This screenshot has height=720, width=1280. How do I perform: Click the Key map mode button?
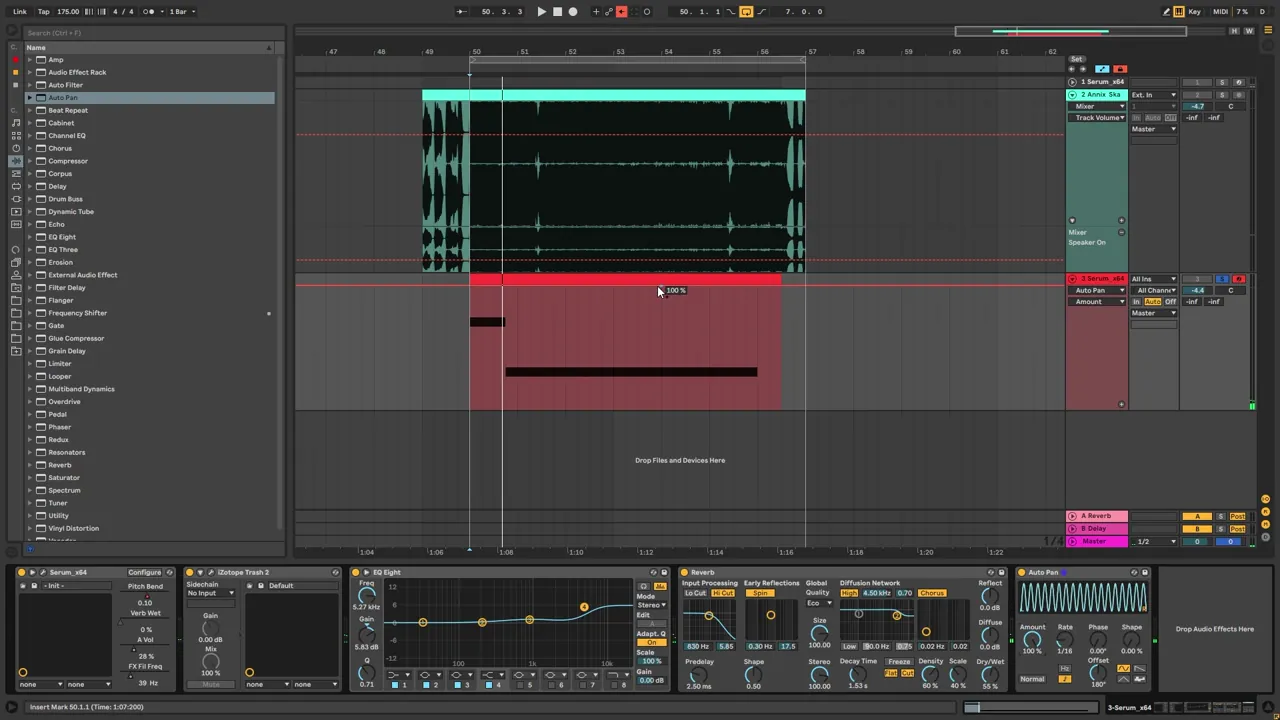tap(1195, 12)
